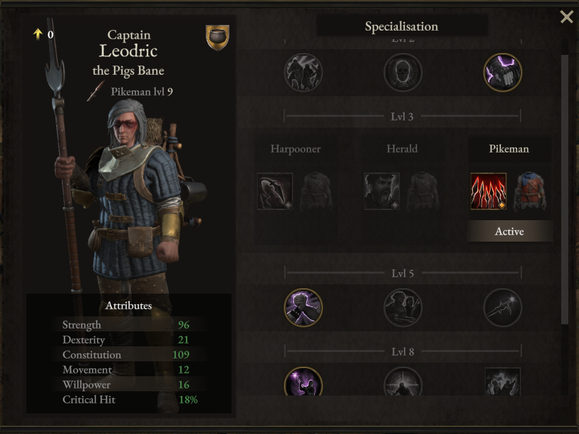Choose the mounted rider skill icon in Lvl 2 row
The width and height of the screenshot is (579, 434).
pos(303,72)
